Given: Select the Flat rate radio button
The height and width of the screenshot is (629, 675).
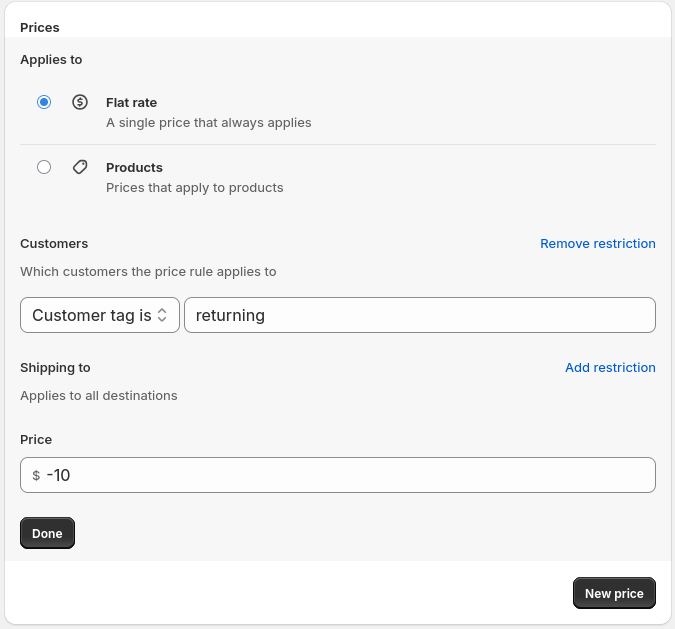Looking at the screenshot, I should pyautogui.click(x=44, y=102).
